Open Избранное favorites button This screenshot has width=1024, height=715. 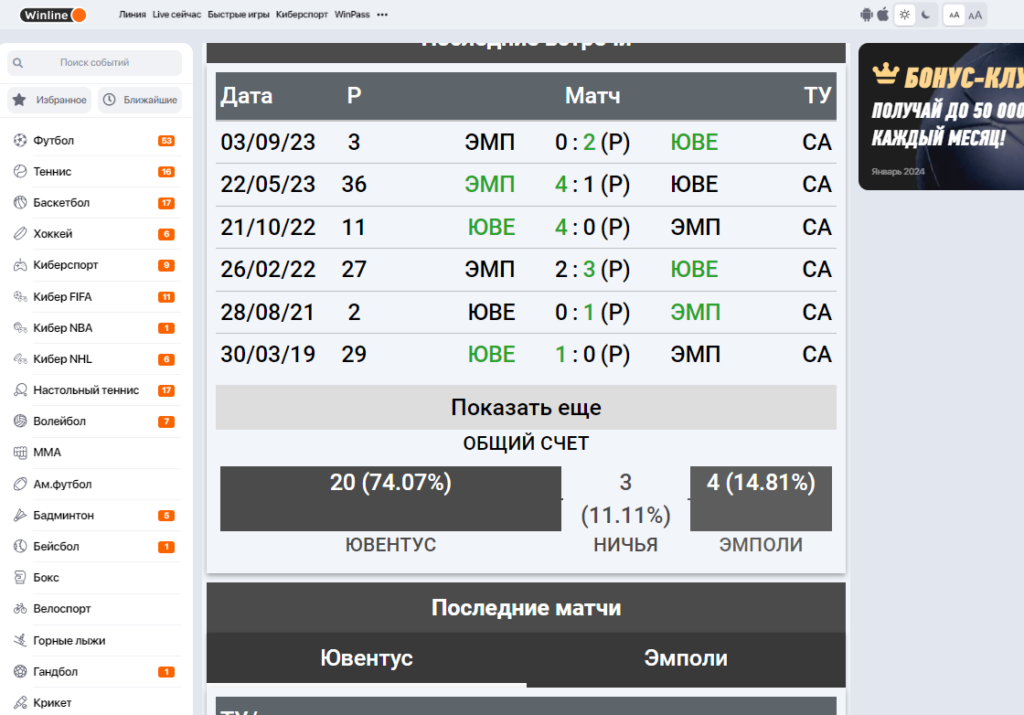(50, 100)
